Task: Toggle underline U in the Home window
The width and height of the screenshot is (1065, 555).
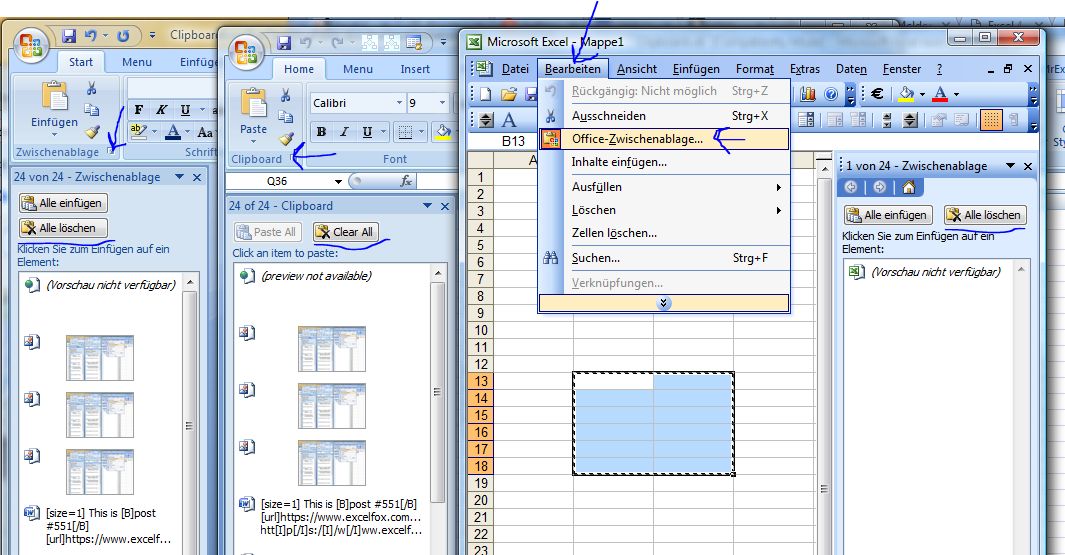Action: [x=367, y=132]
